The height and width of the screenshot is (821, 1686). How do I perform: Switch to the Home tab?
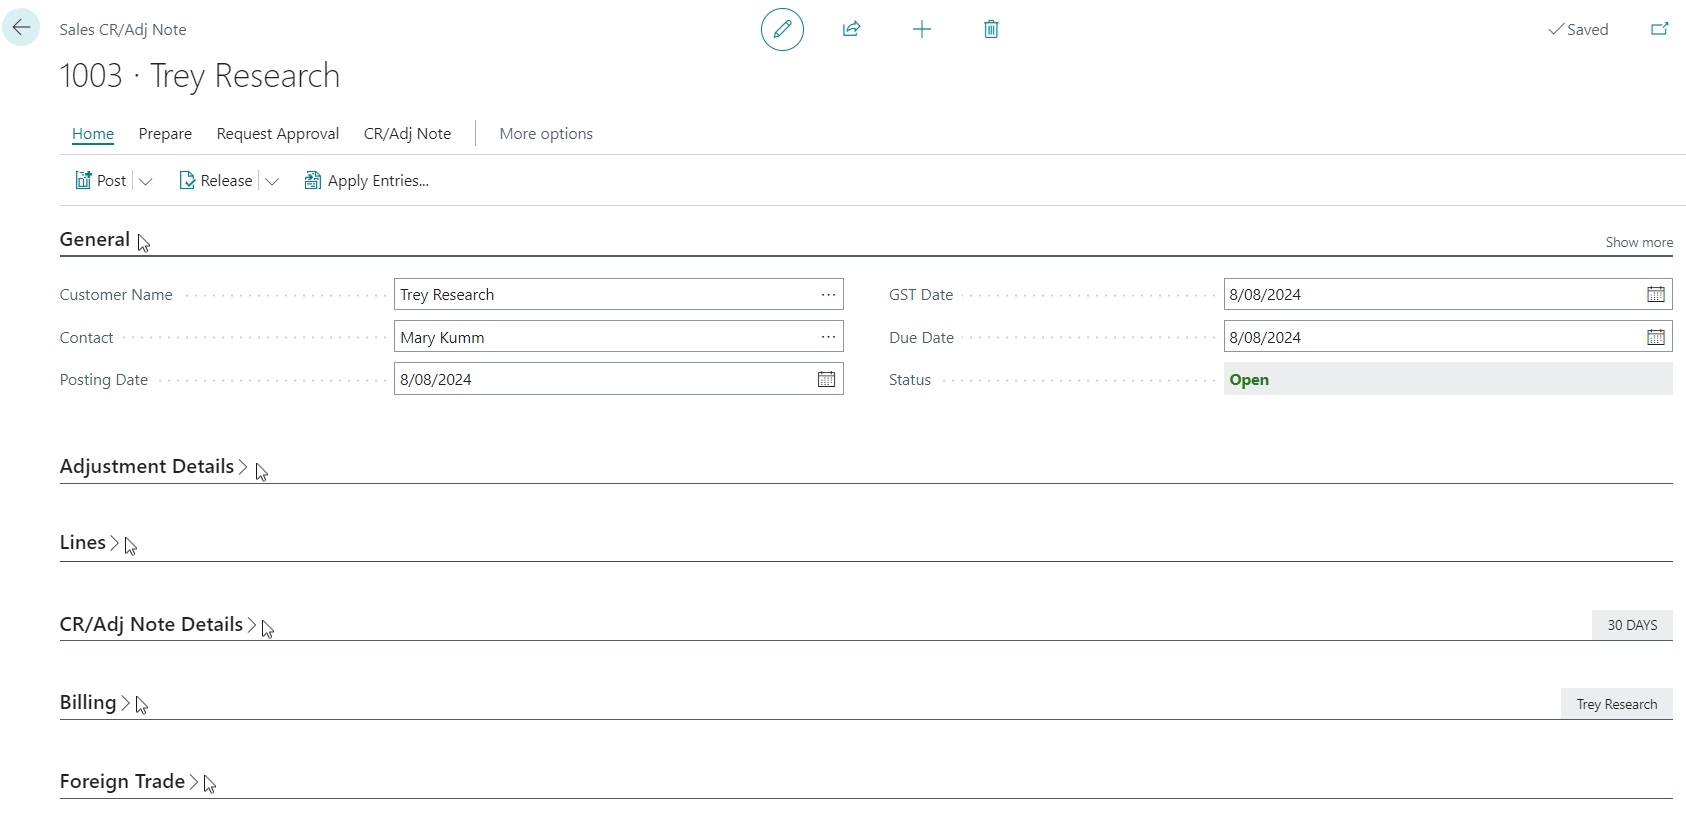(93, 134)
